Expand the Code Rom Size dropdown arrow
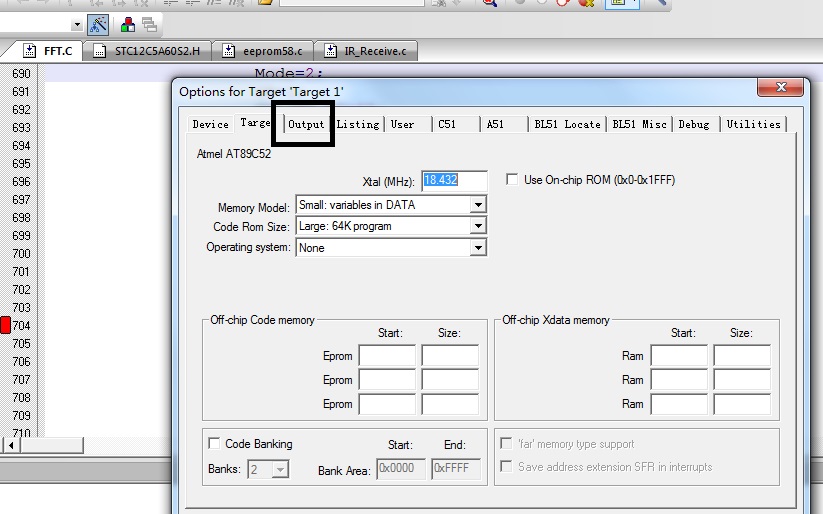The width and height of the screenshot is (823, 514). (x=478, y=226)
